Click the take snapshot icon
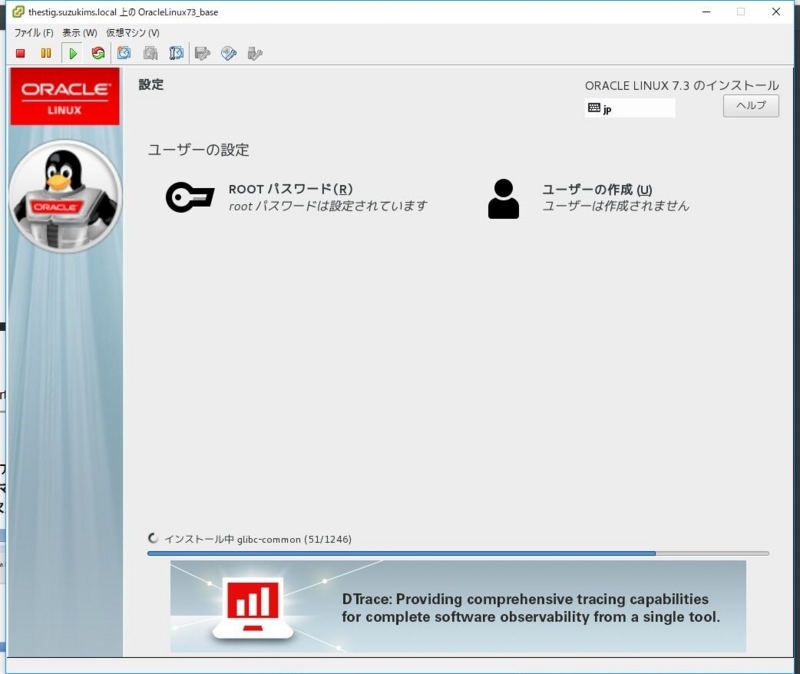This screenshot has height=674, width=800. (124, 53)
